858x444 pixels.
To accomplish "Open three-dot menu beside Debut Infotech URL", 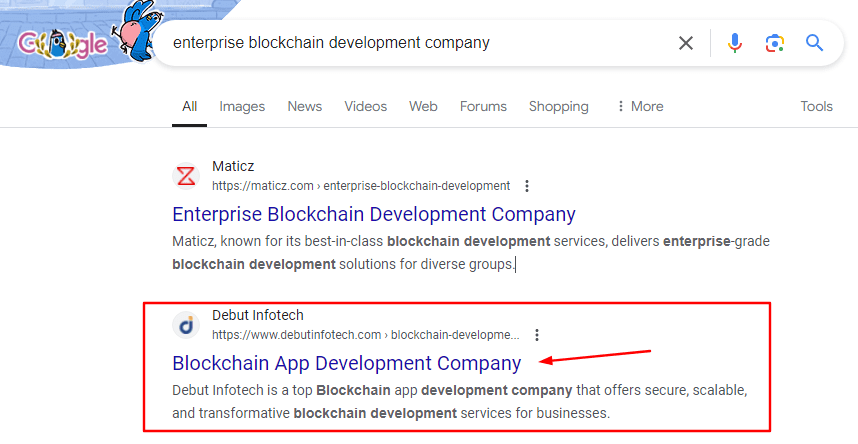I will pyautogui.click(x=537, y=335).
